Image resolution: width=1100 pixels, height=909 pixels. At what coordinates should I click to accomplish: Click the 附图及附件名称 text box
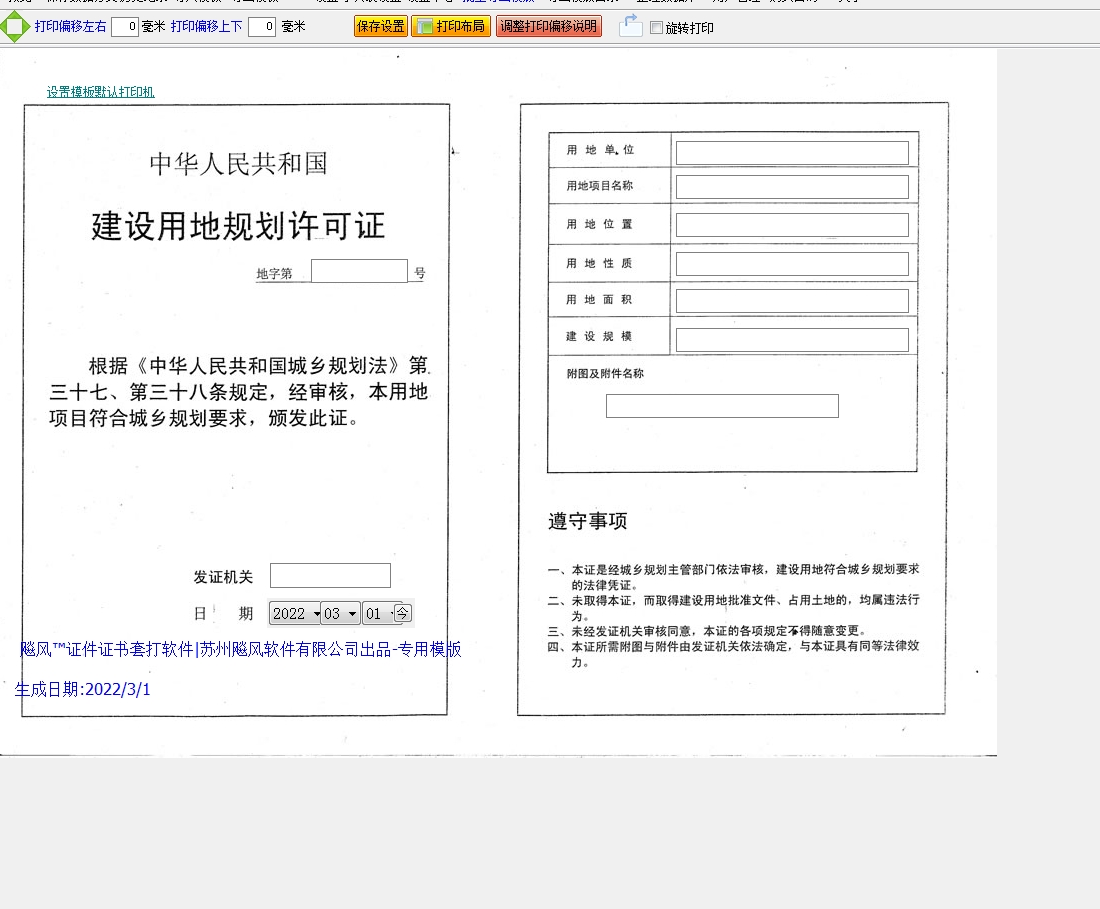coord(722,406)
